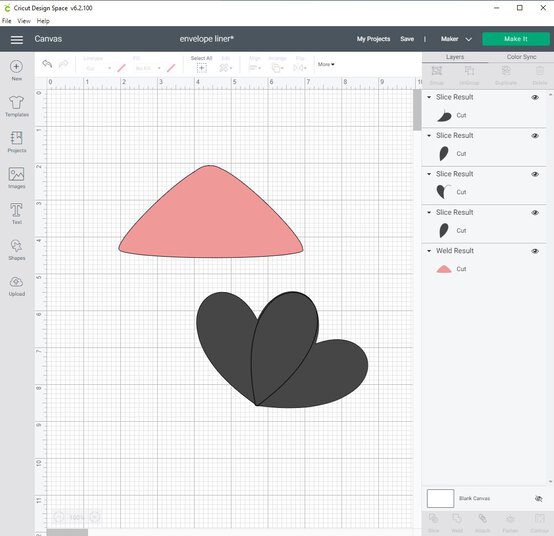Open the Projects panel

tap(17, 142)
